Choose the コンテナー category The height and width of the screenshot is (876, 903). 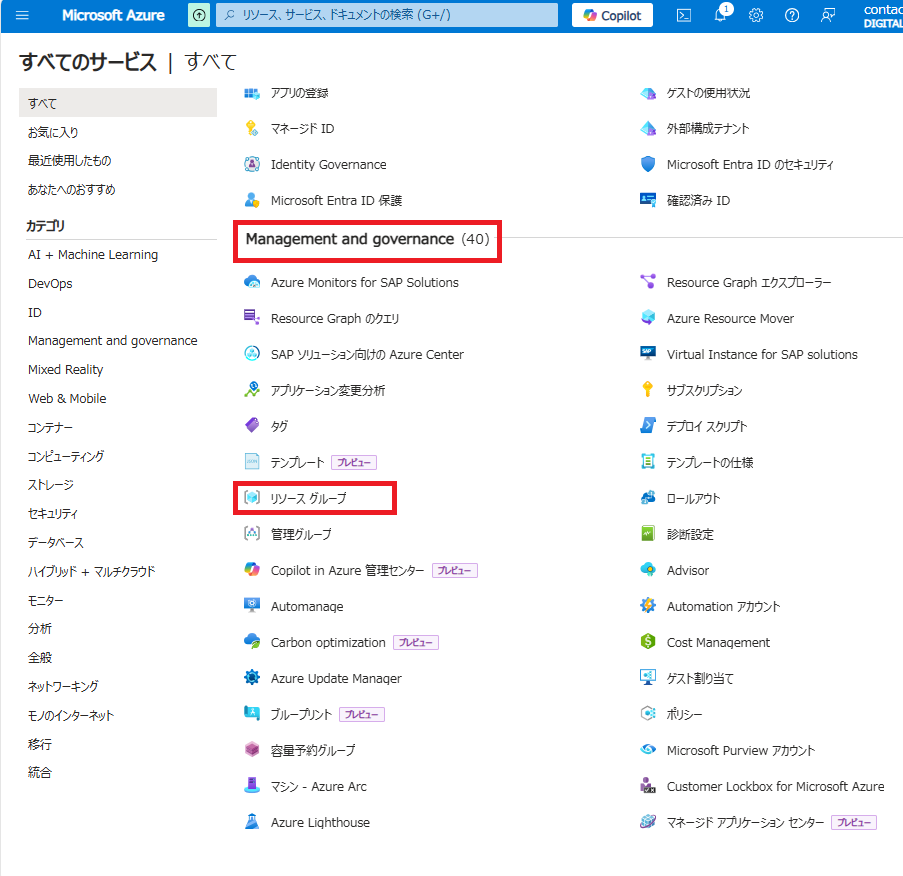point(50,427)
